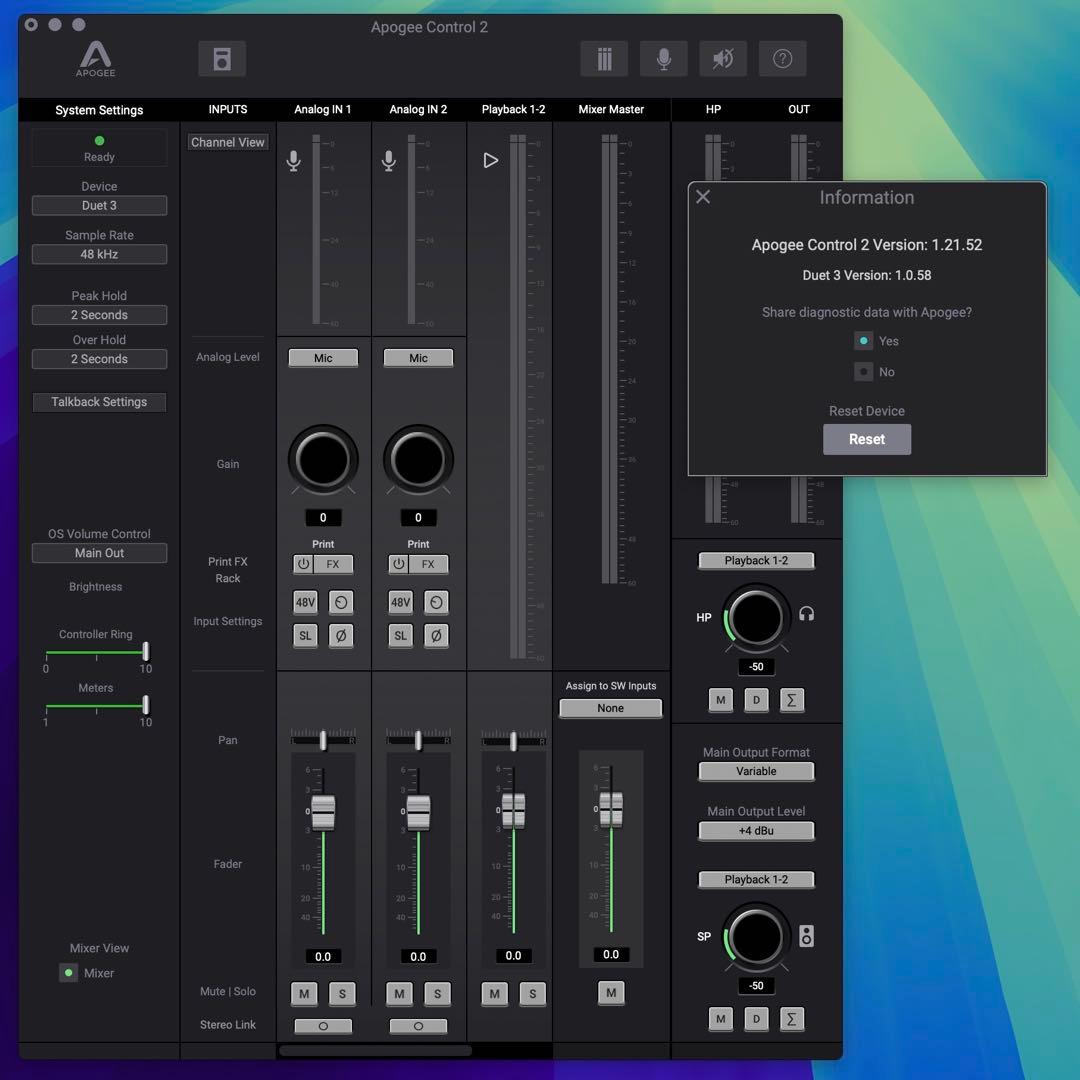Enable Mixer view at bottom left
This screenshot has width=1080, height=1080.
(x=68, y=972)
